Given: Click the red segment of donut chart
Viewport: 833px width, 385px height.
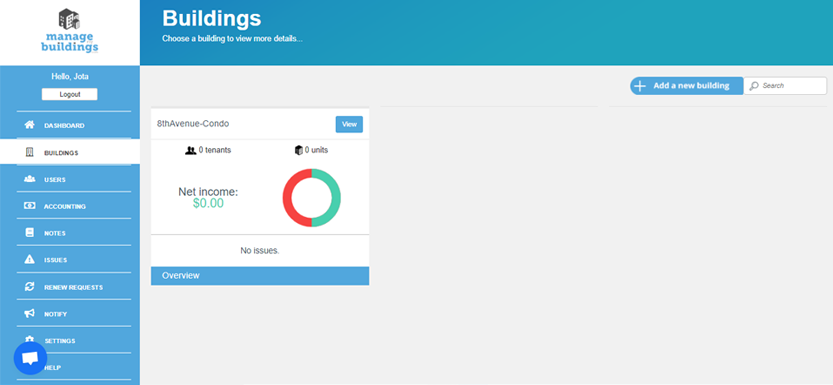Looking at the screenshot, I should [x=295, y=198].
